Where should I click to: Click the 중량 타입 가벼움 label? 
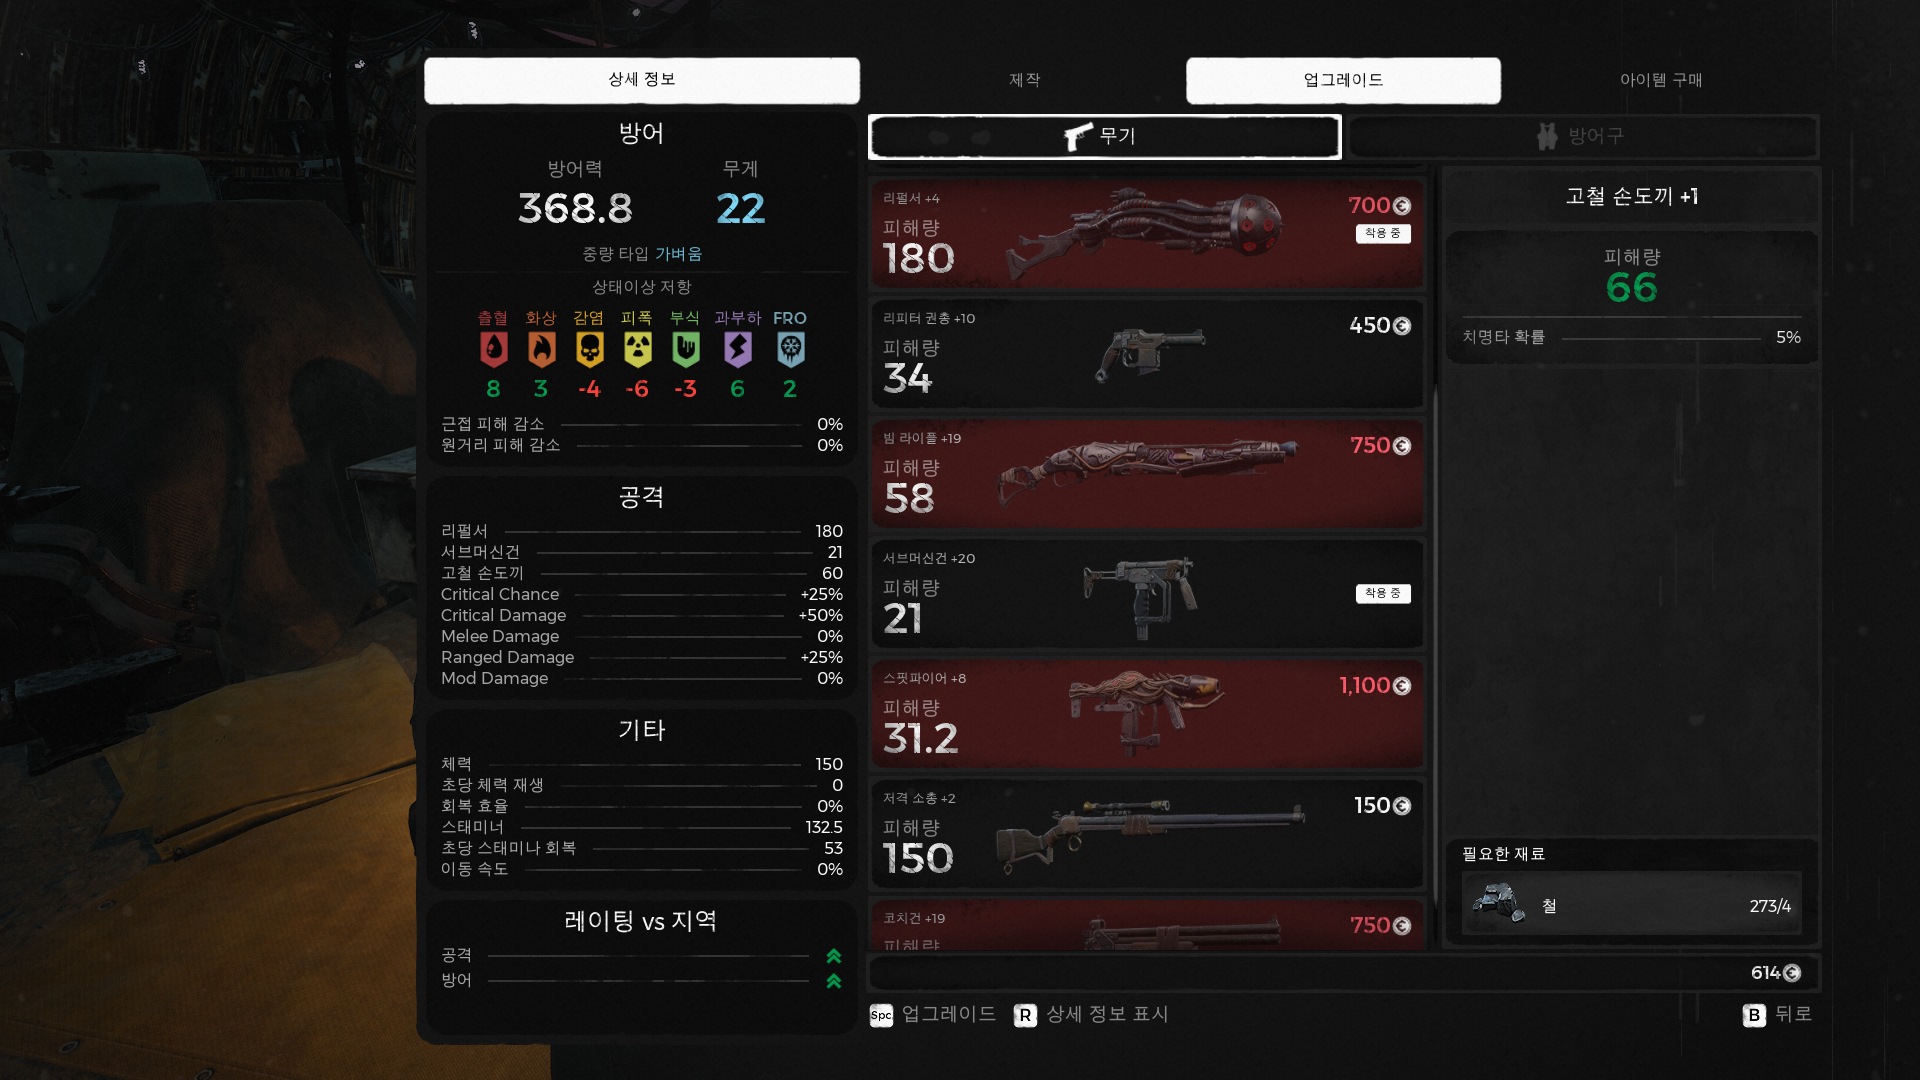pyautogui.click(x=642, y=255)
